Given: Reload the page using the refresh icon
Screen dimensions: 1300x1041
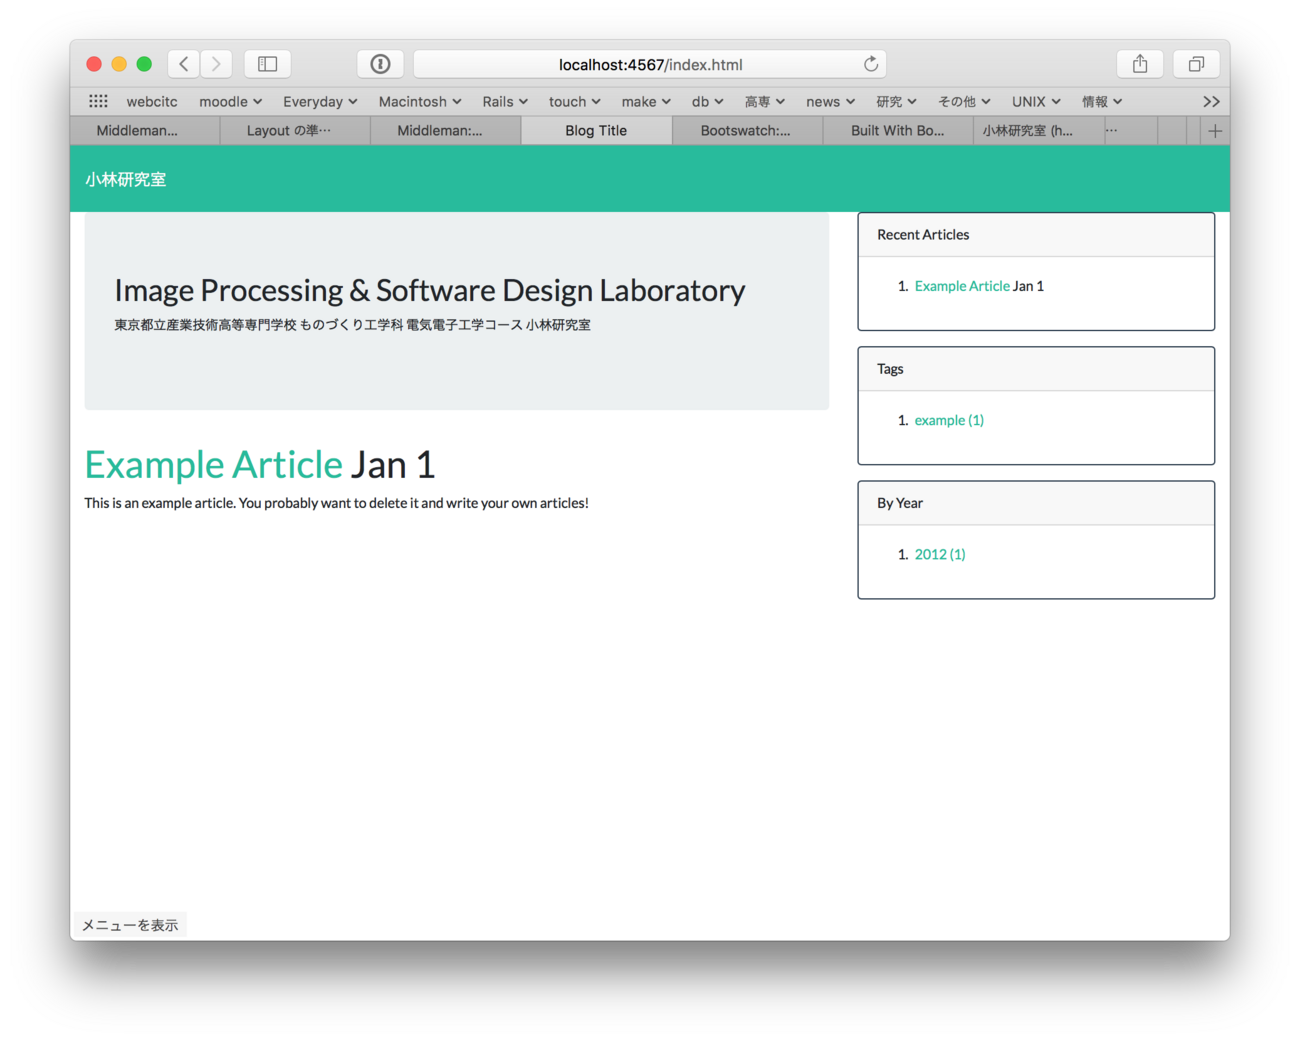Looking at the screenshot, I should pyautogui.click(x=871, y=64).
